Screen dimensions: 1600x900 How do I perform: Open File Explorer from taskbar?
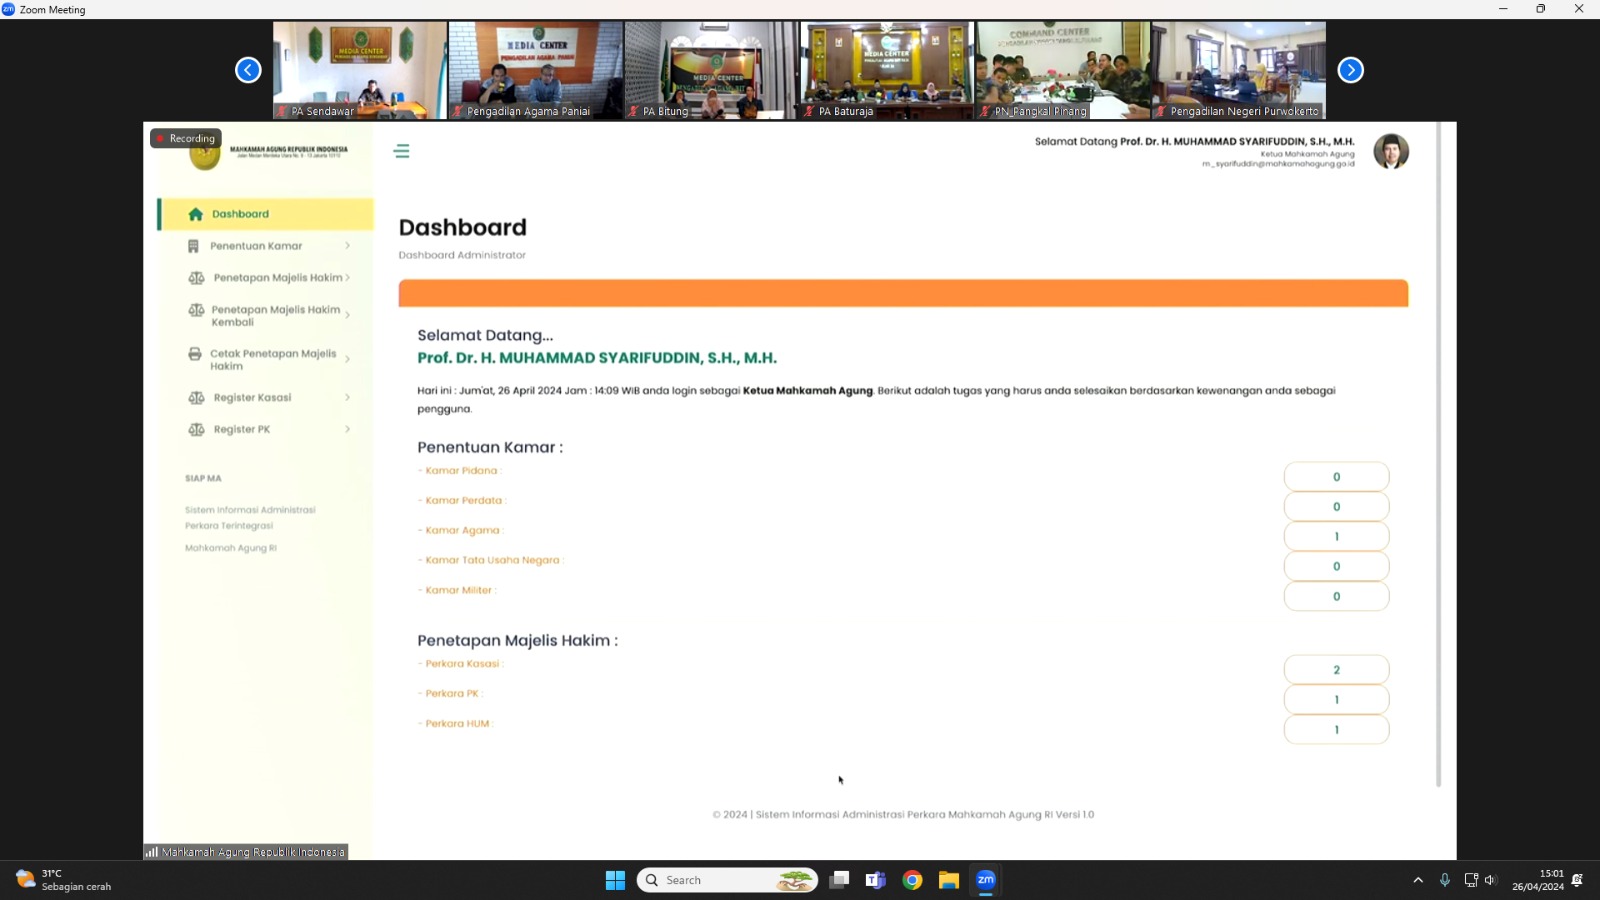tap(949, 880)
